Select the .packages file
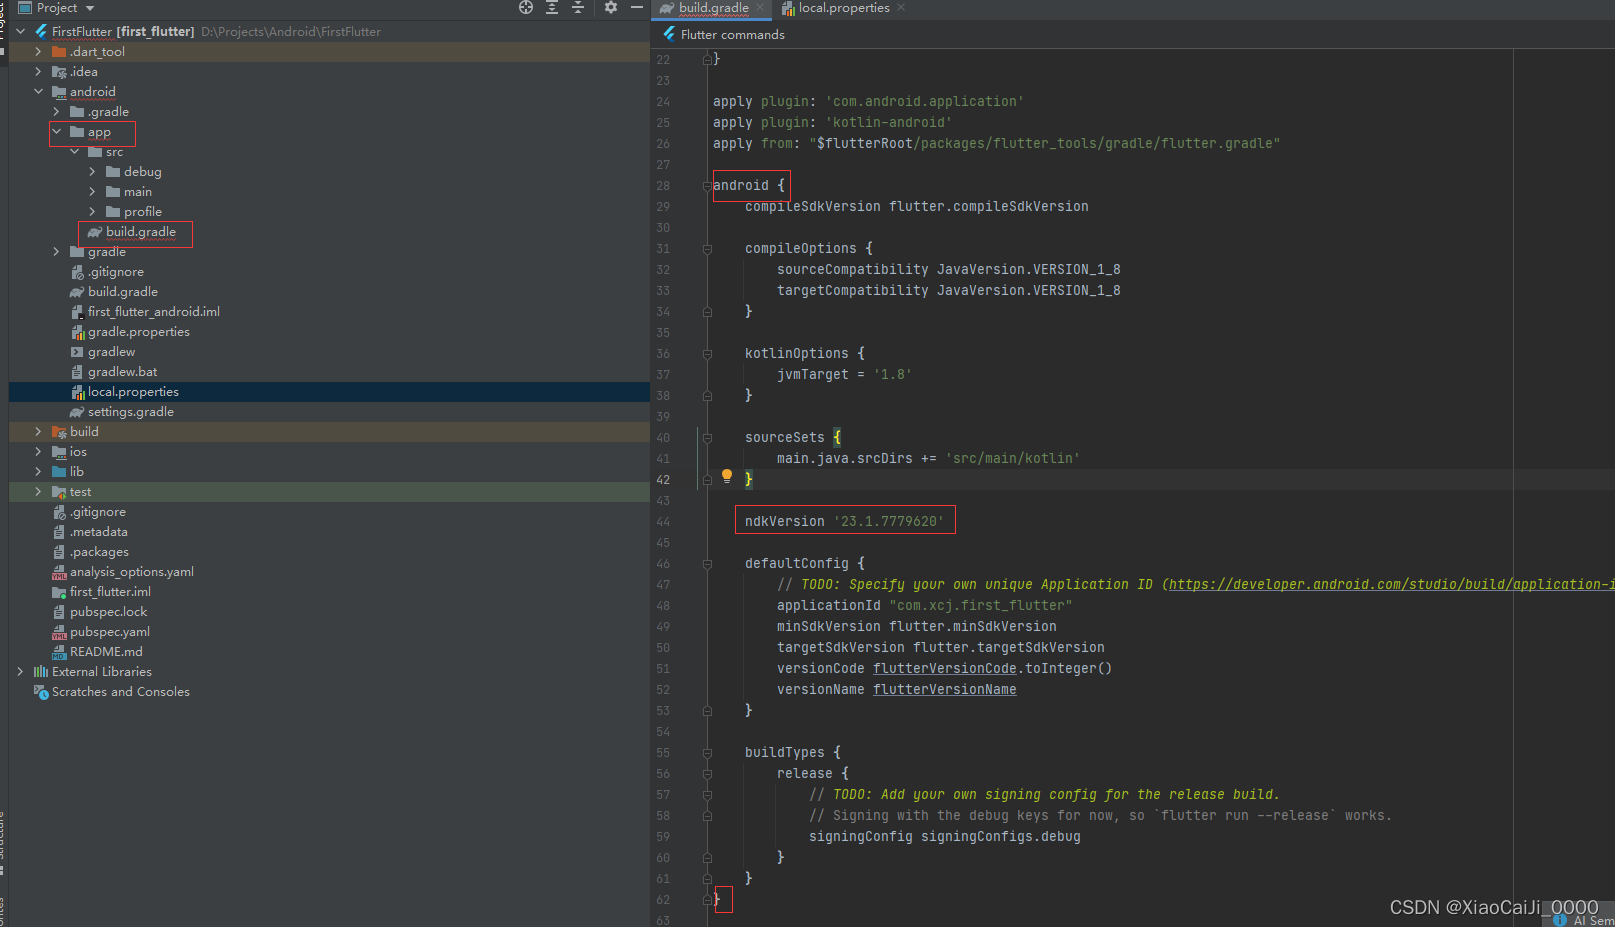This screenshot has height=927, width=1615. (x=99, y=552)
